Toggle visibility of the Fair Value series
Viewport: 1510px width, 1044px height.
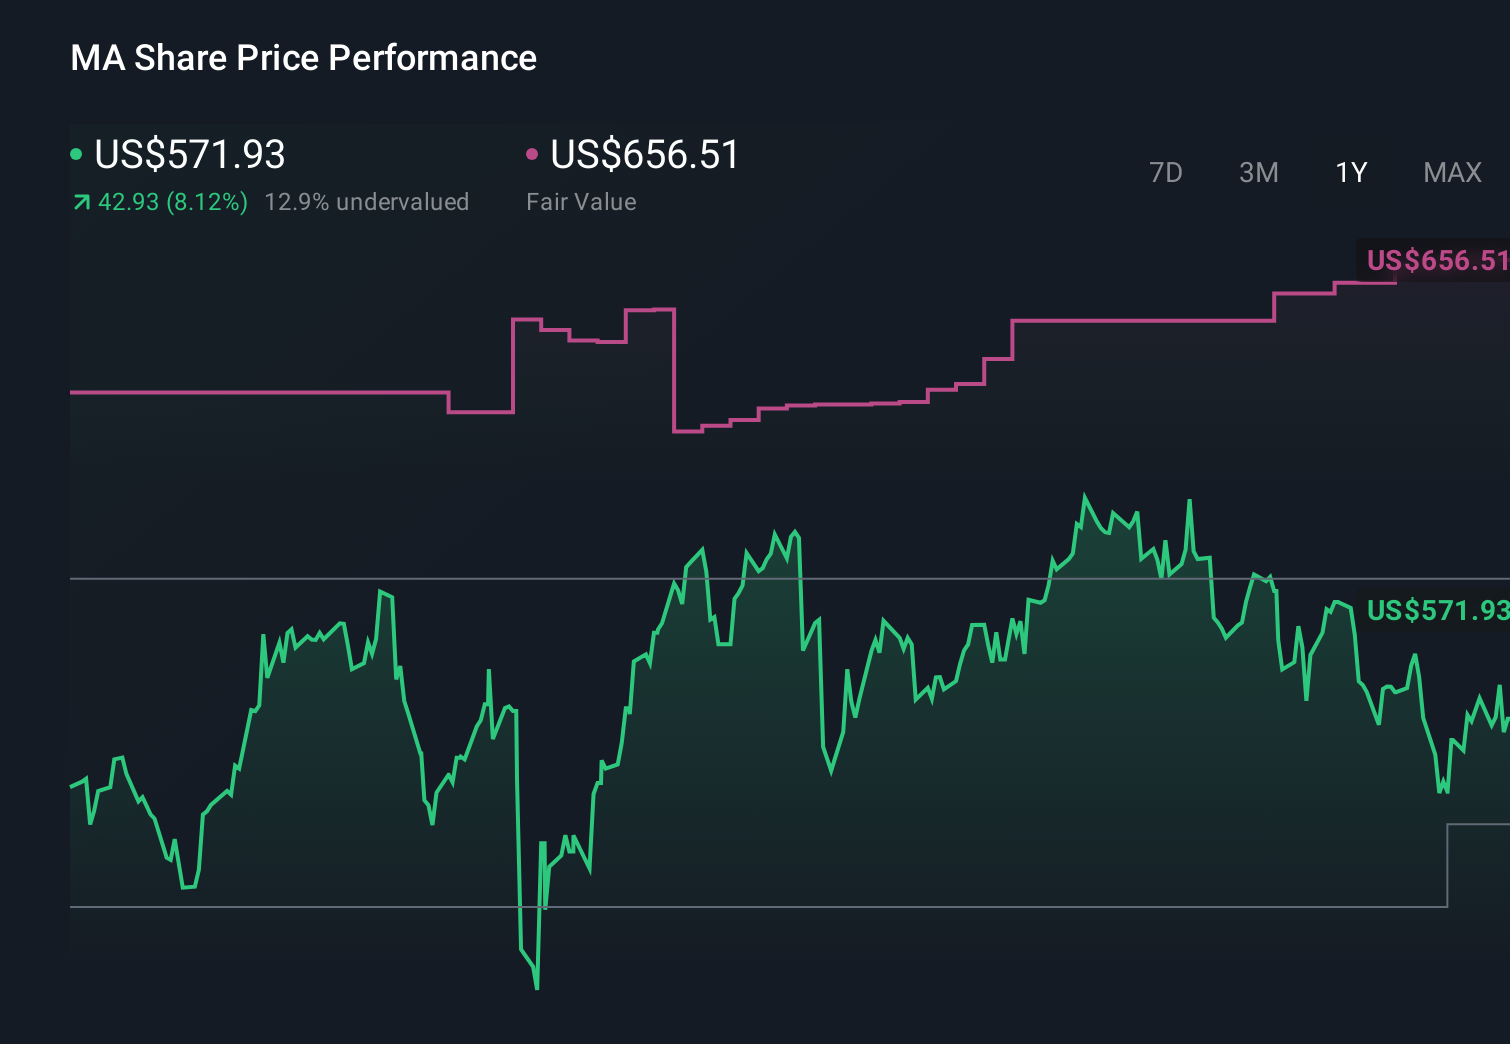(x=645, y=155)
